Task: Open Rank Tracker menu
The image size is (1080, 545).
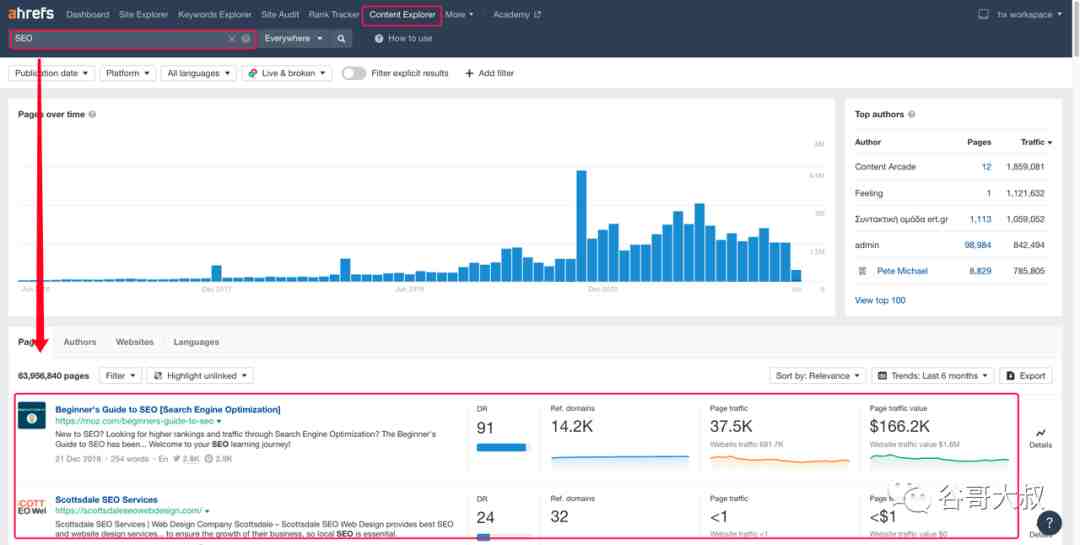Action: pos(333,14)
